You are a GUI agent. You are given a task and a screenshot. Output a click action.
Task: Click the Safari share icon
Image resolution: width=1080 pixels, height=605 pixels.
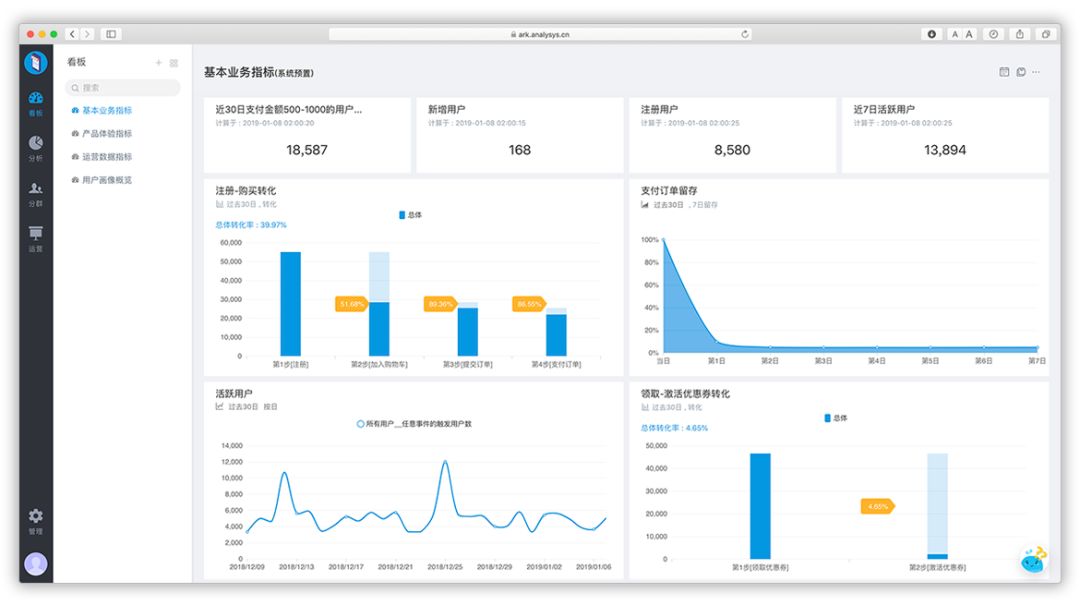(x=1019, y=34)
